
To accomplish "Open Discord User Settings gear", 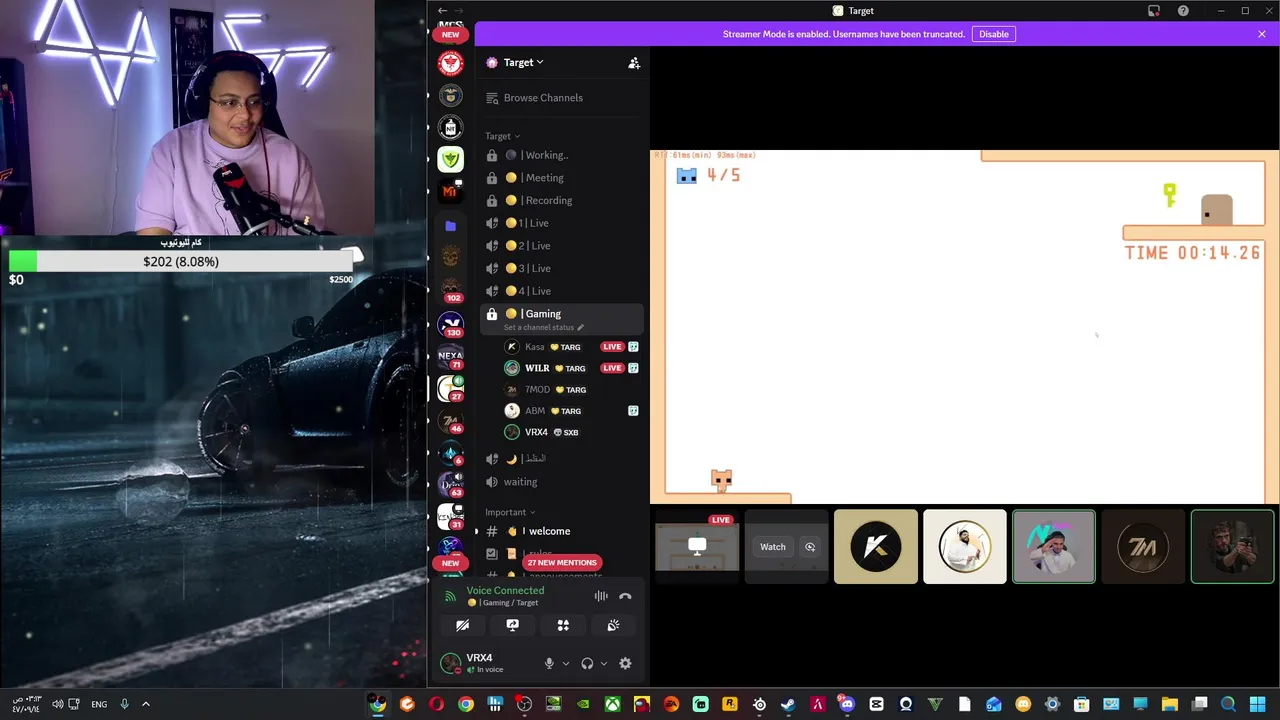I will (625, 663).
